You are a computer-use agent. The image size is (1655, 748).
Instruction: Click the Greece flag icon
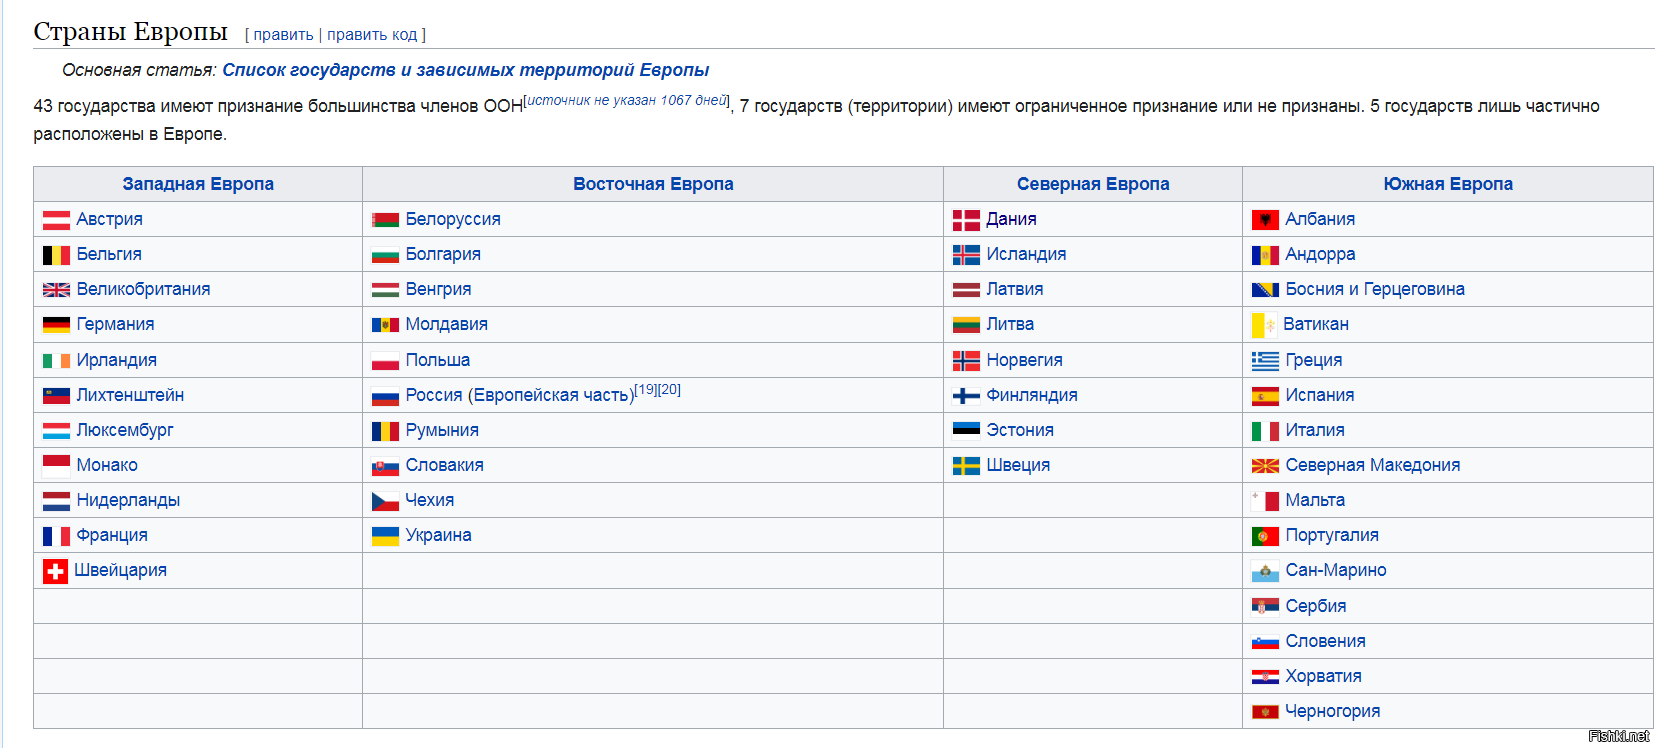coord(1265,361)
